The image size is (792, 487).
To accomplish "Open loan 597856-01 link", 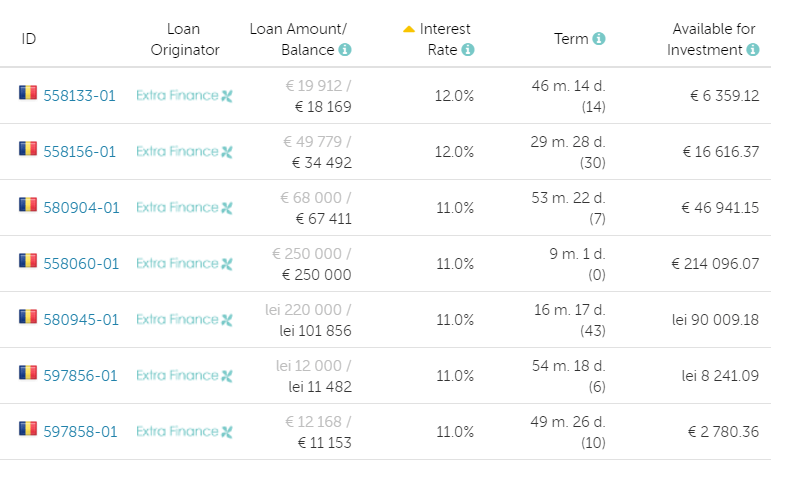I will [80, 376].
